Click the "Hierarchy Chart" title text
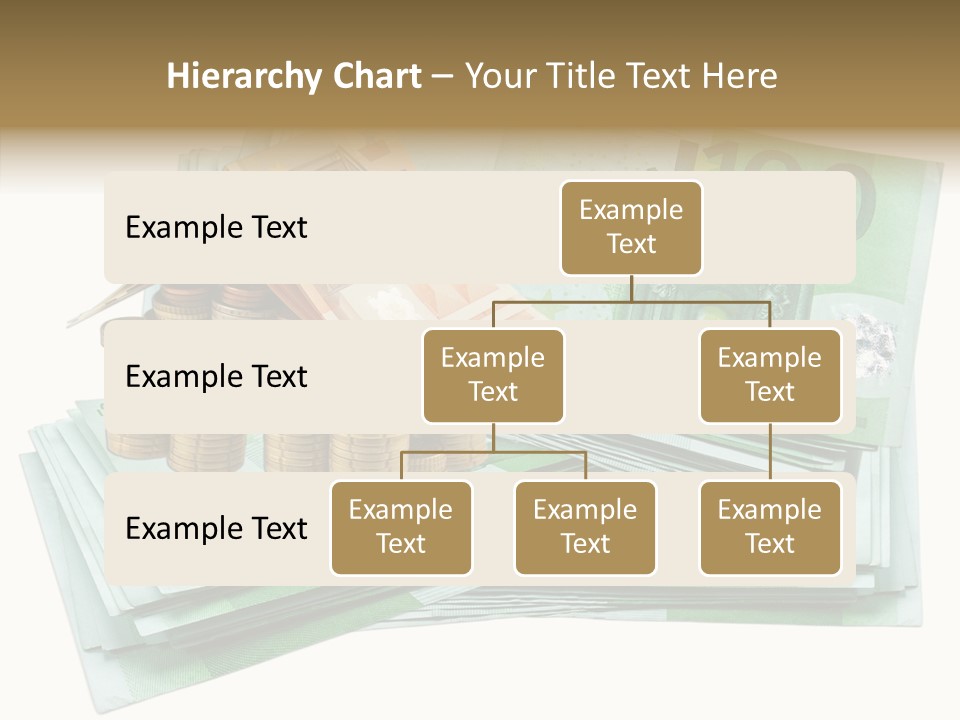This screenshot has height=720, width=960. (x=294, y=75)
